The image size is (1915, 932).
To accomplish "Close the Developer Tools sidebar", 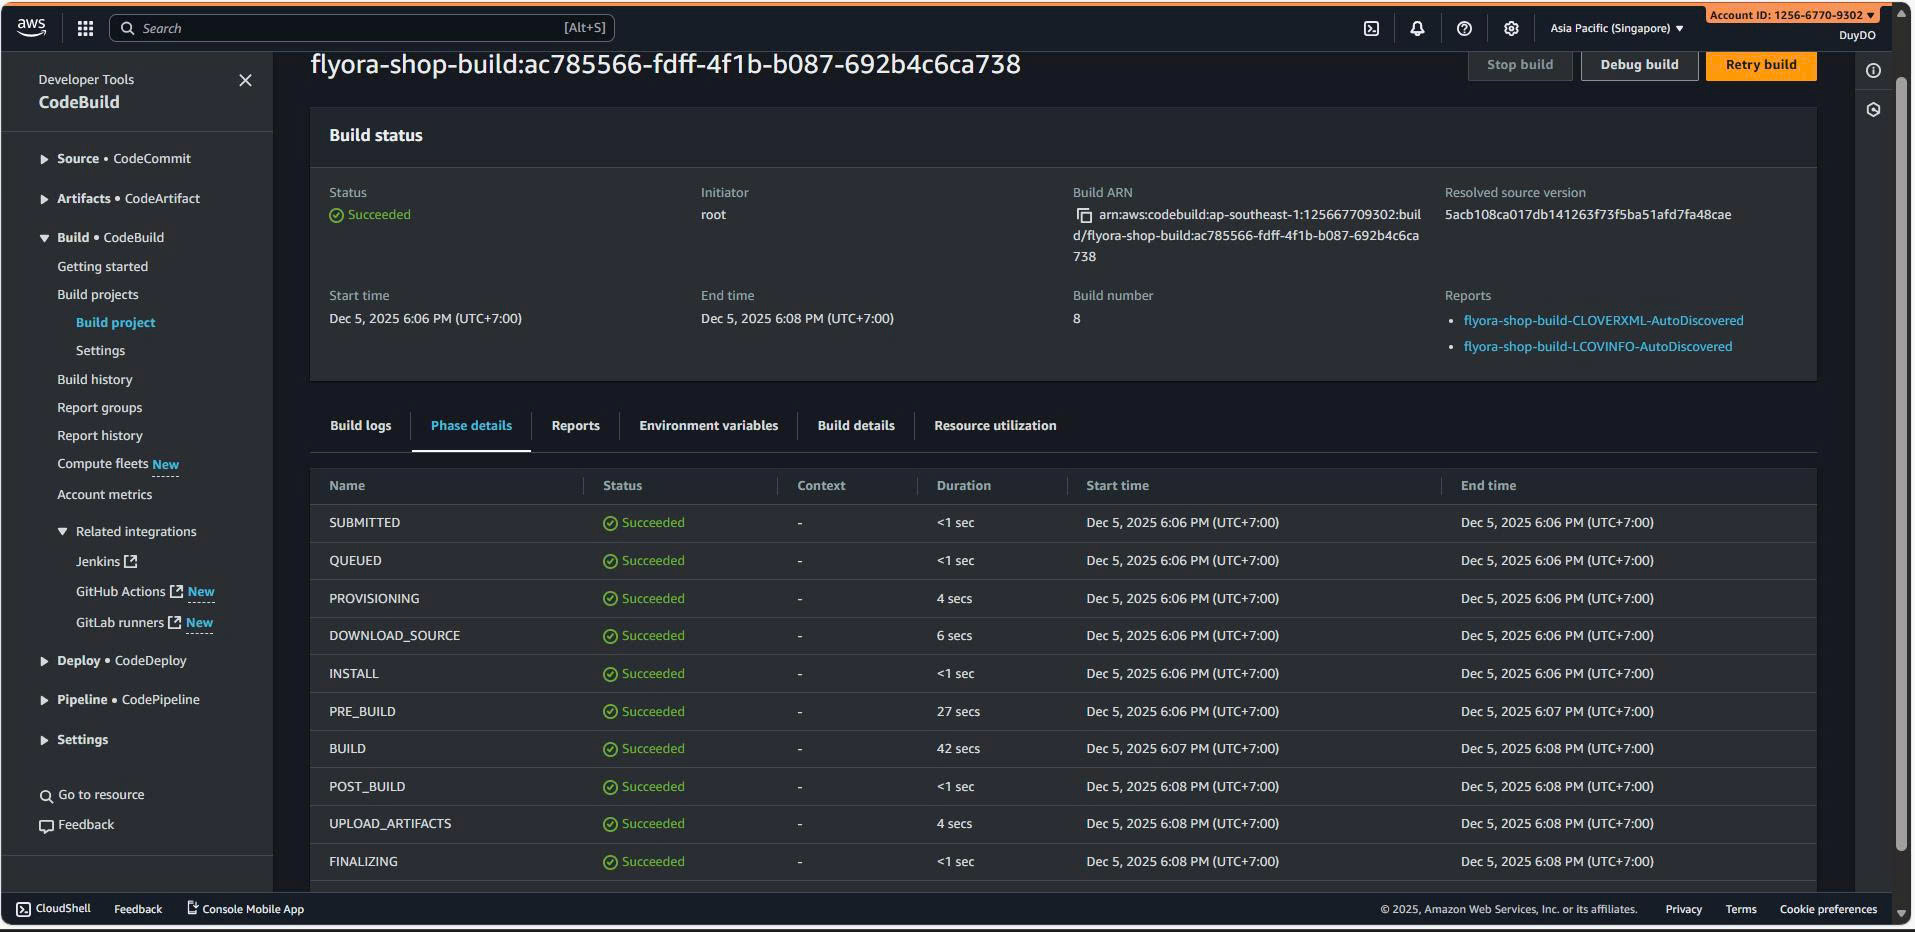I will pyautogui.click(x=245, y=80).
